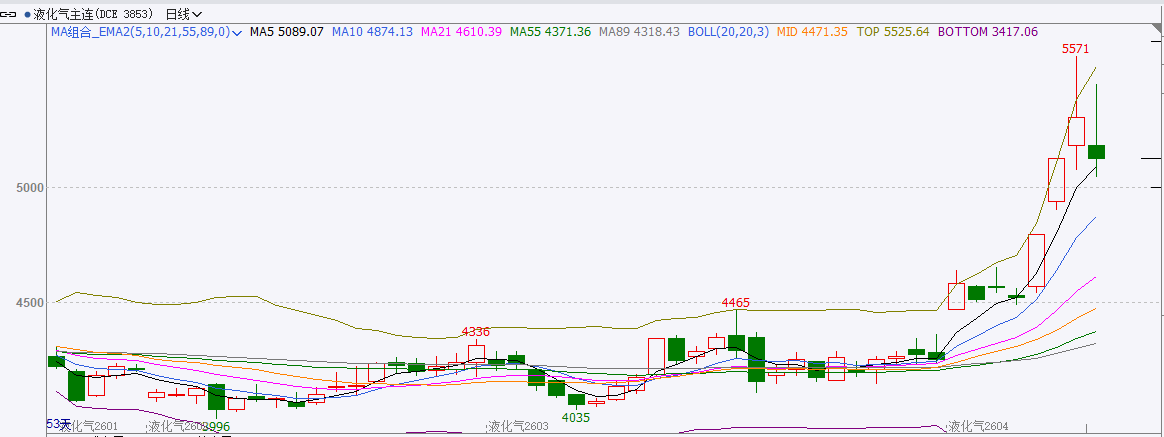The image size is (1164, 437).
Task: Click the 5571 high price marker
Action: [1075, 48]
